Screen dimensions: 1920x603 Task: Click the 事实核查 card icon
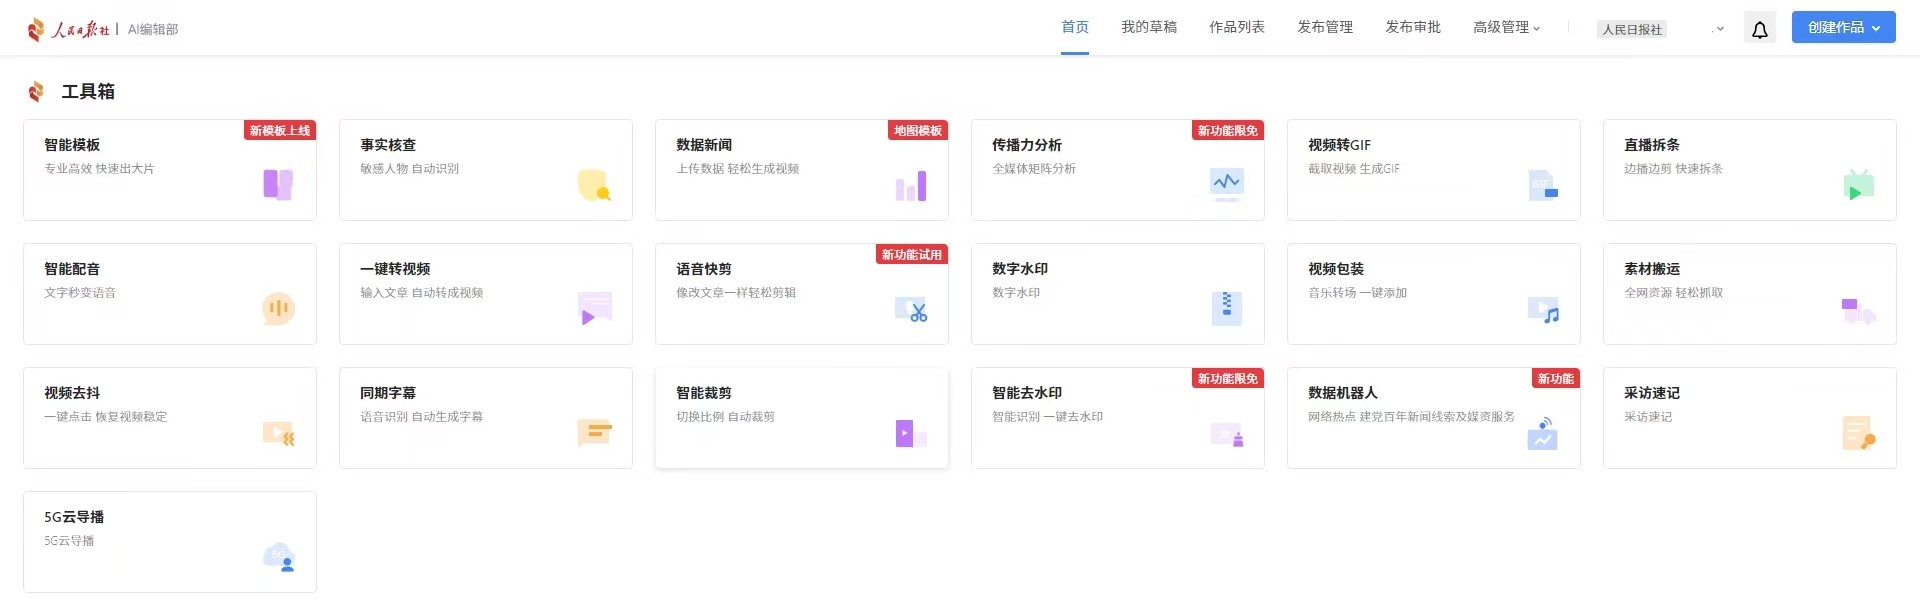594,185
